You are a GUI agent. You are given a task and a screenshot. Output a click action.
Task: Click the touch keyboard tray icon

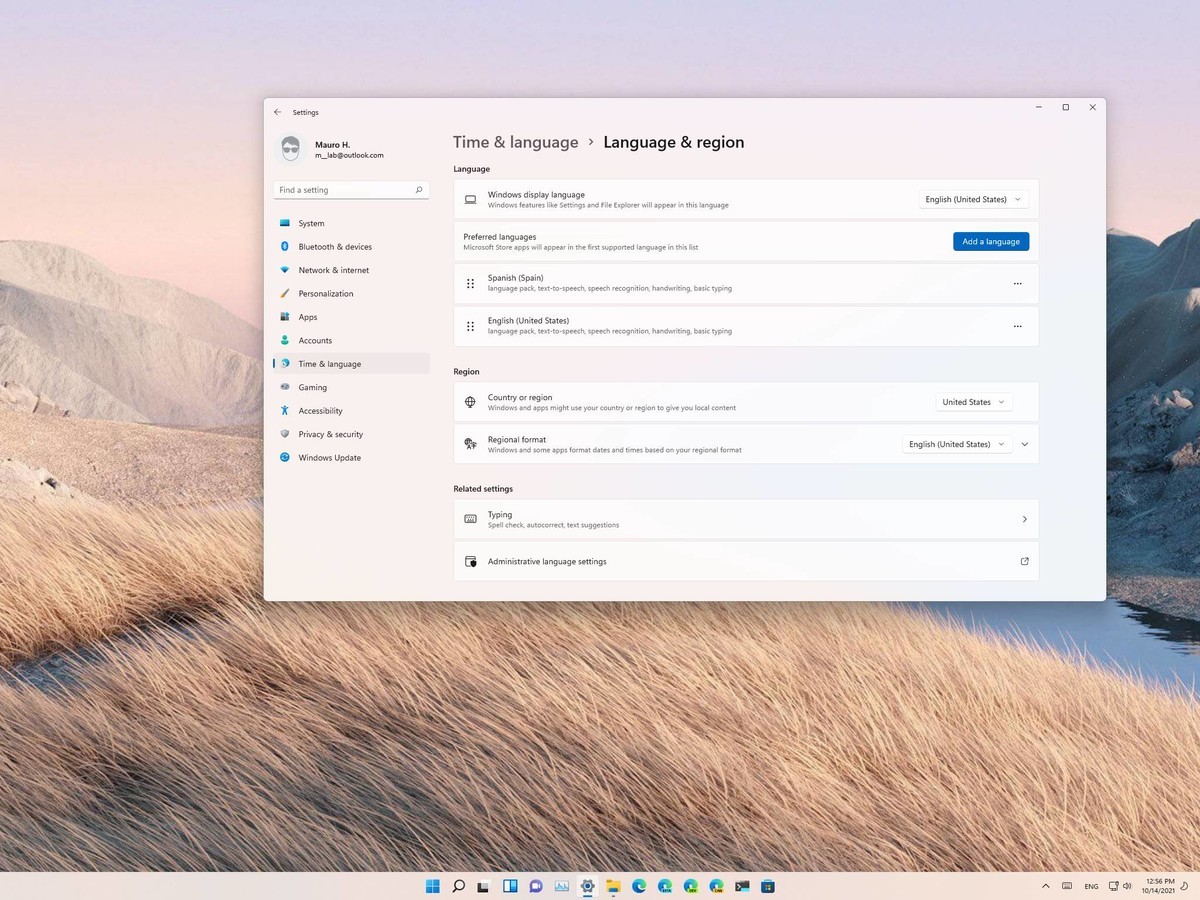tap(1067, 886)
